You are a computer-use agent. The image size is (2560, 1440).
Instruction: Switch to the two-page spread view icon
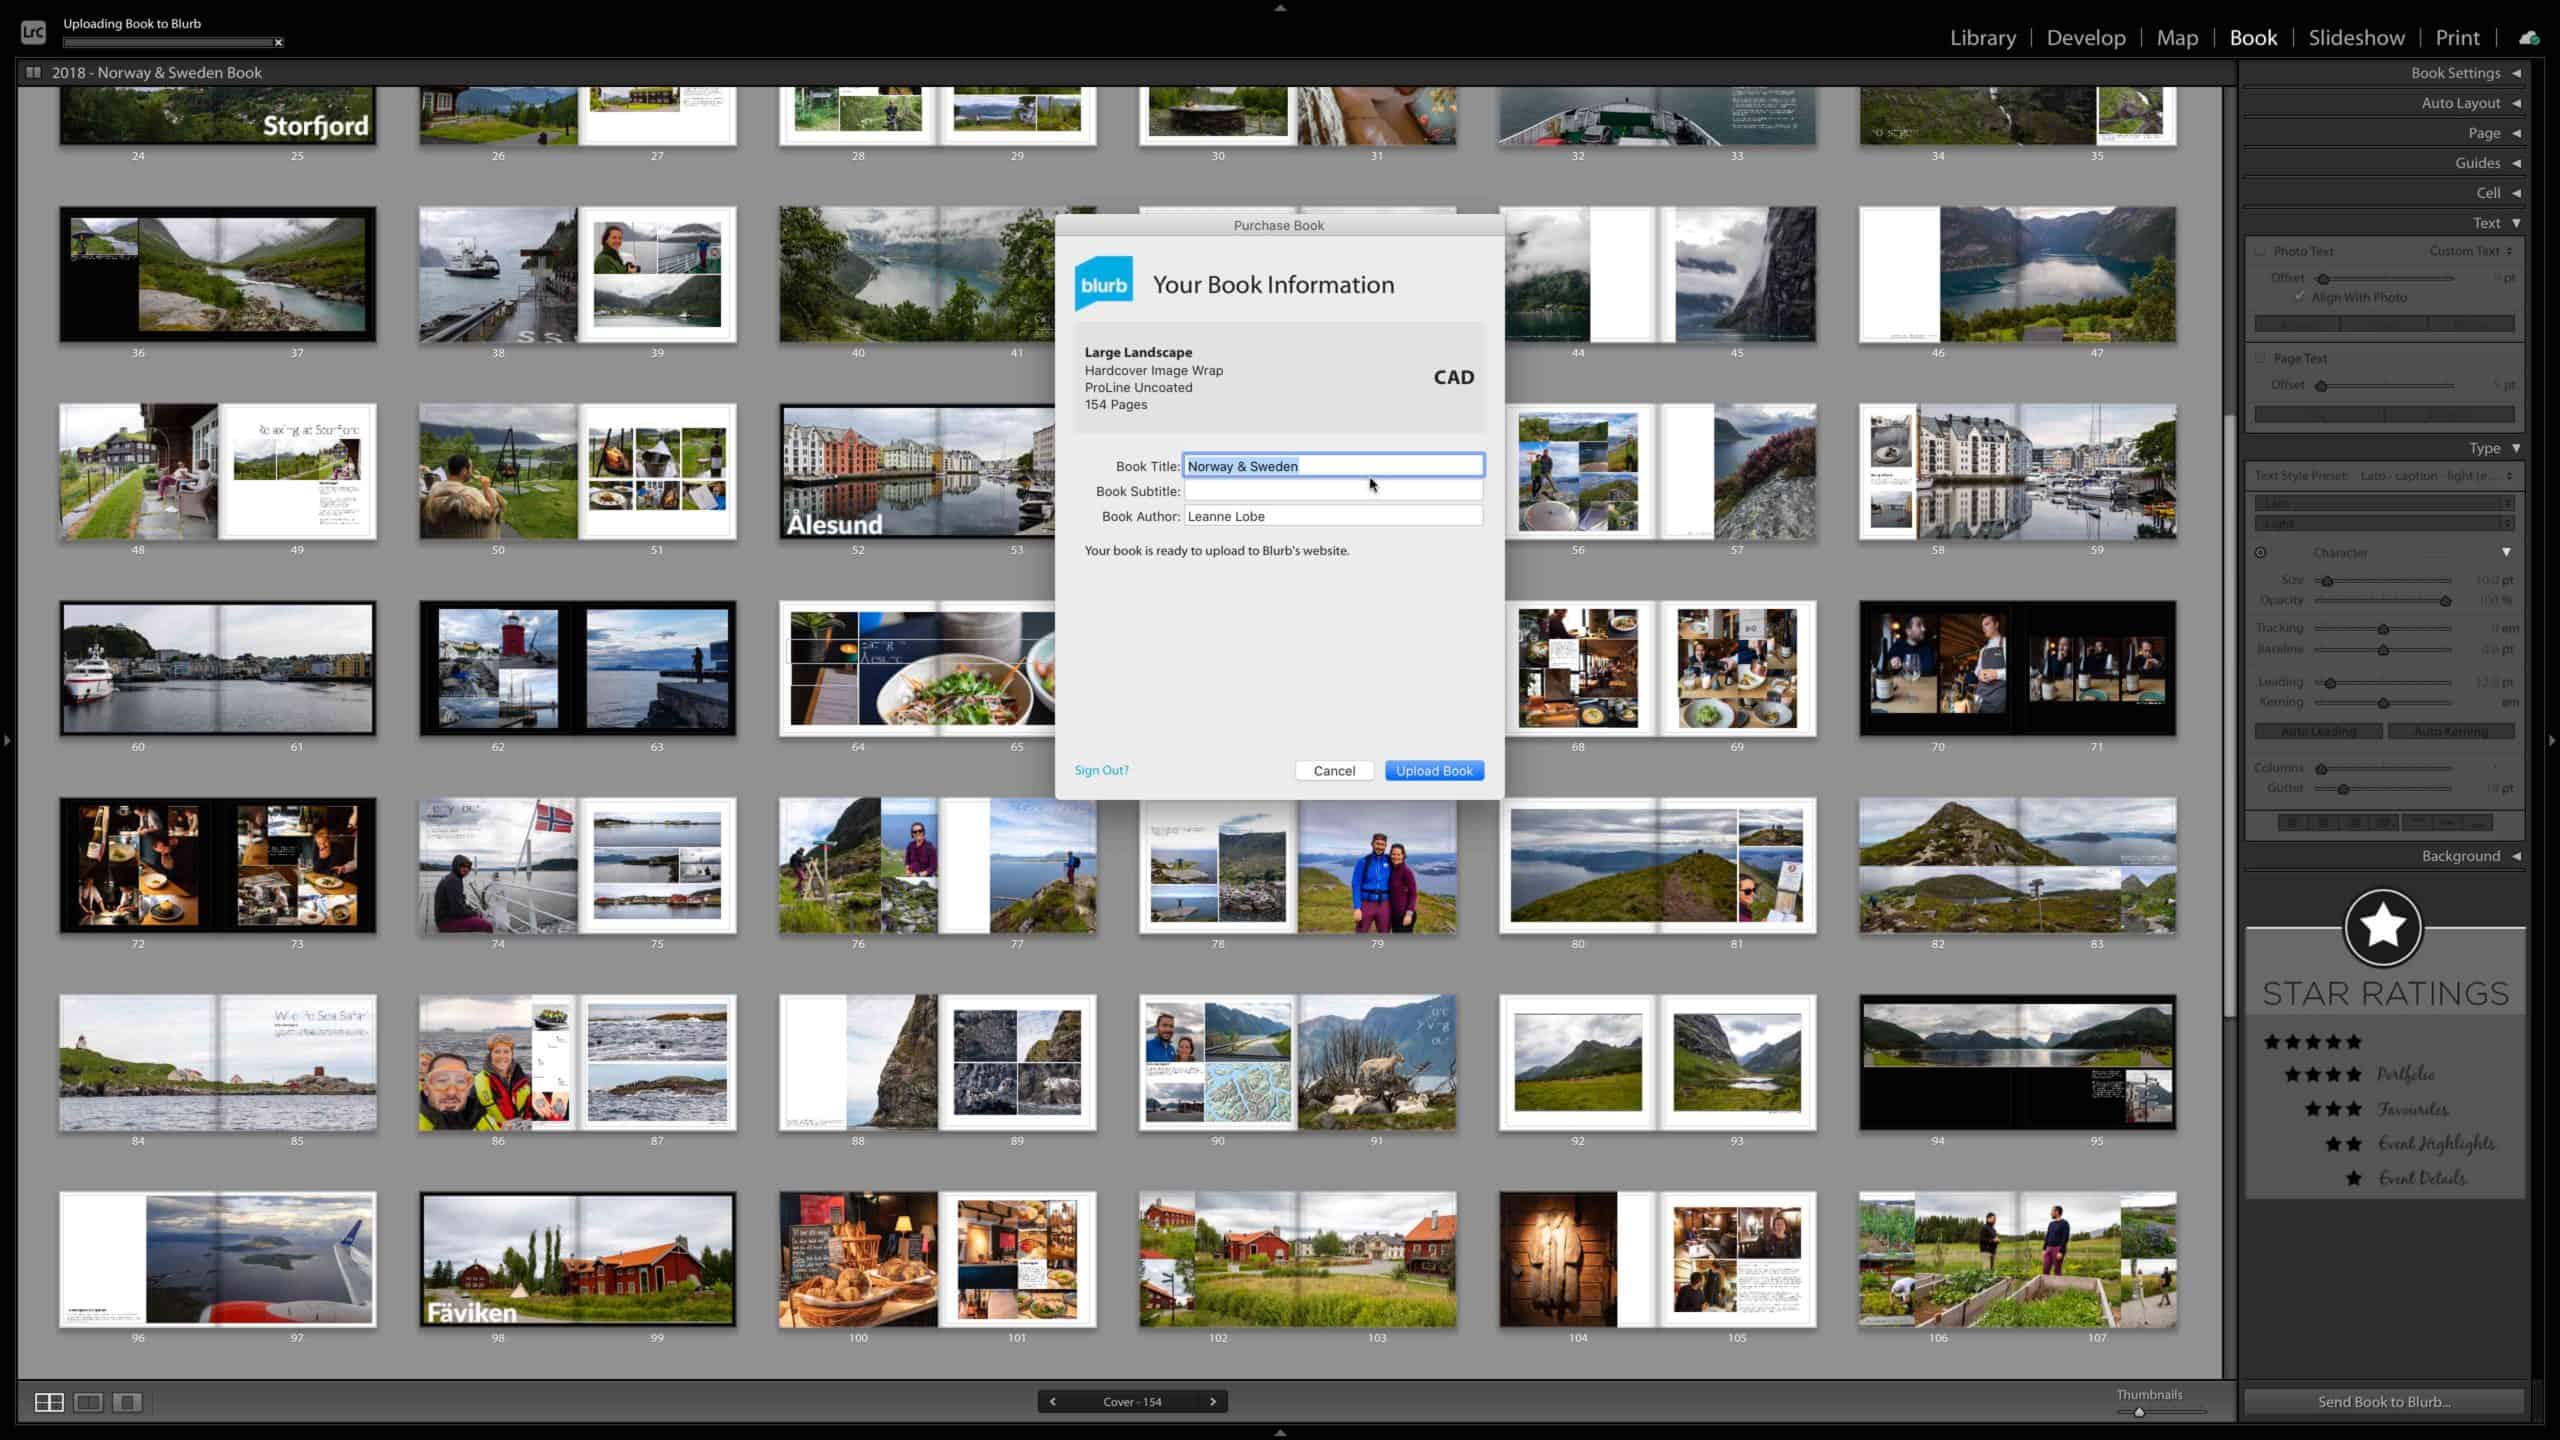click(88, 1404)
